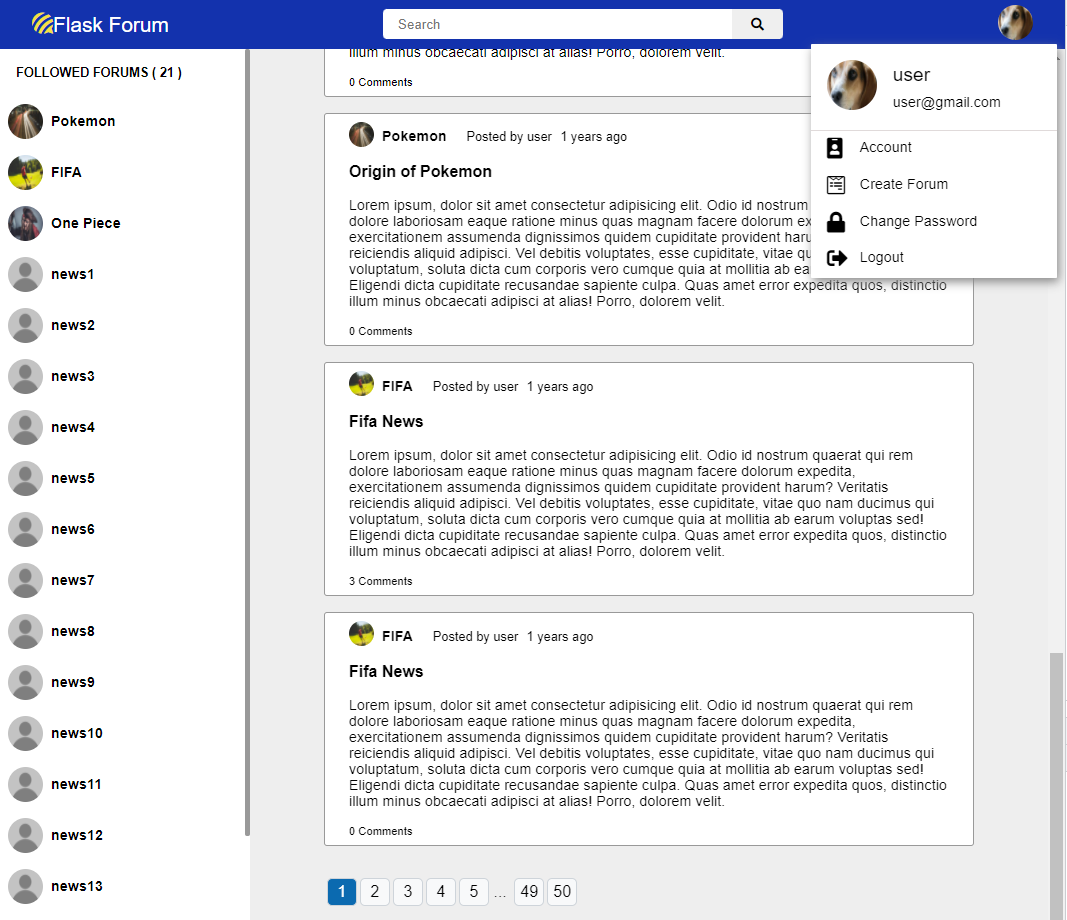Toggle the user avatar menu in header

[x=1015, y=23]
